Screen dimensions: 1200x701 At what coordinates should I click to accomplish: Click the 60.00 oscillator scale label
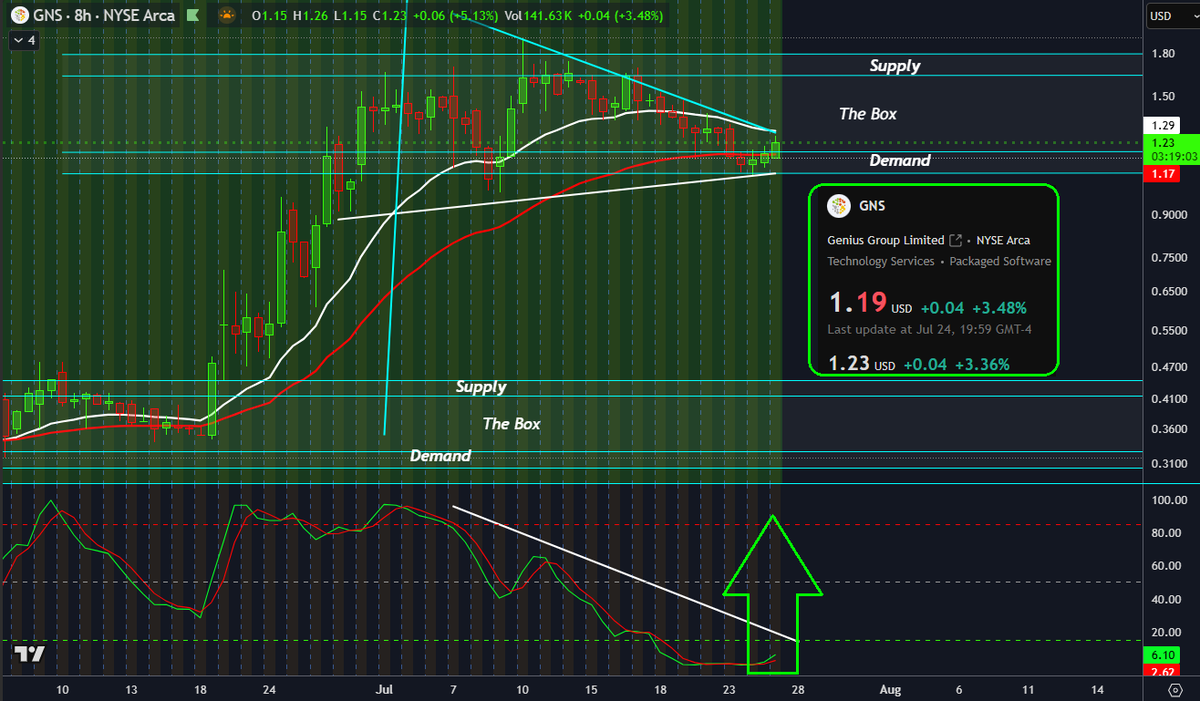tap(1166, 566)
